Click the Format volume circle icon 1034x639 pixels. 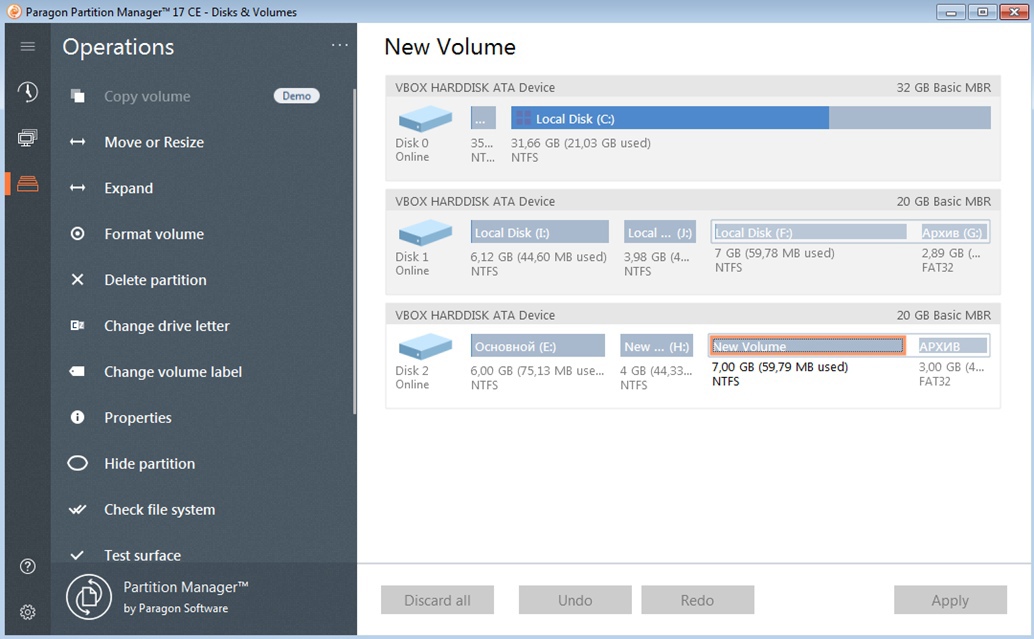pyautogui.click(x=78, y=233)
